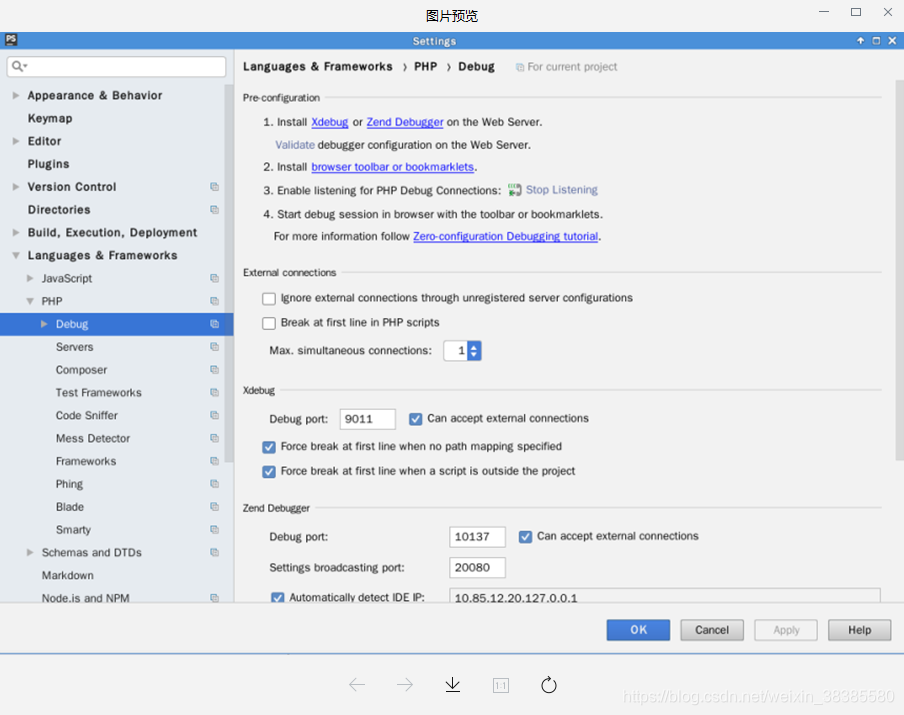This screenshot has width=904, height=715.
Task: Expand Build, Execution, Deployment section
Action: [16, 232]
